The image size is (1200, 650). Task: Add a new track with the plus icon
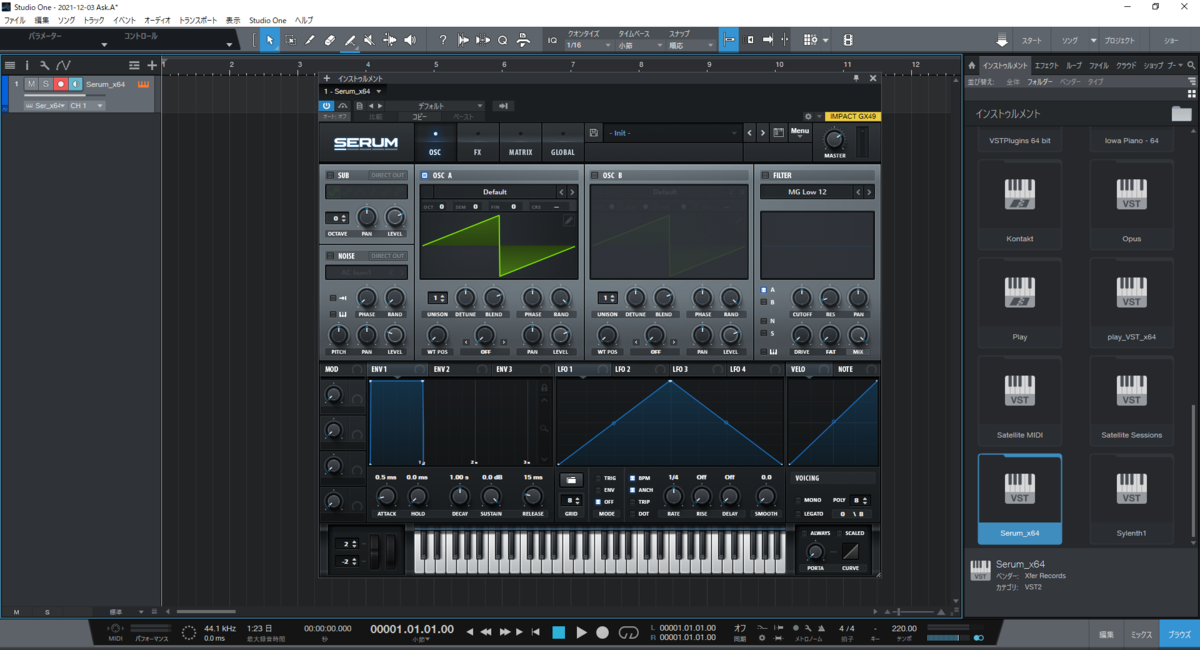152,65
